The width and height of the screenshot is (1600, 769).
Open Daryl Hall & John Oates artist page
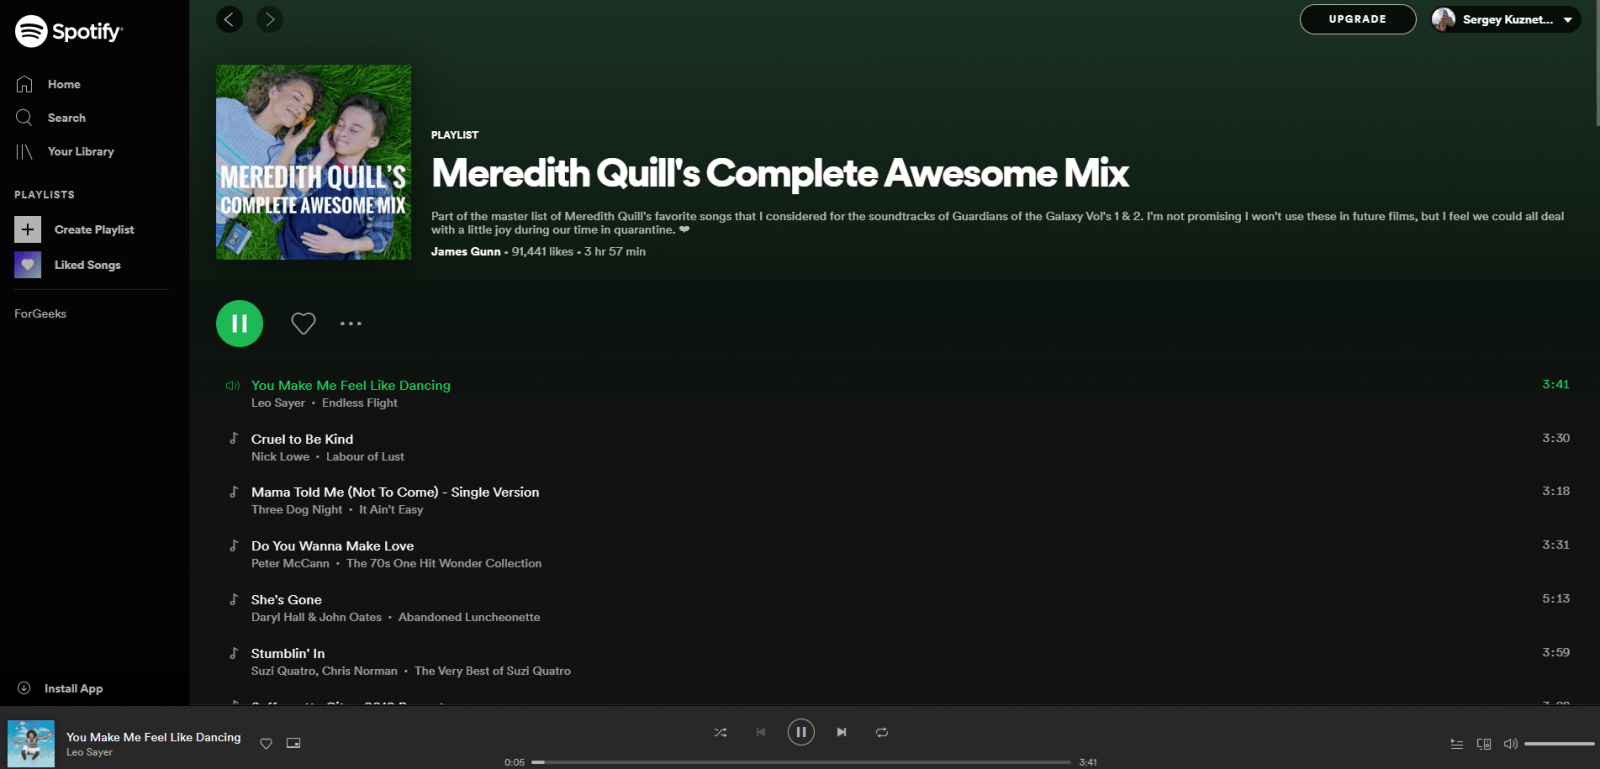[316, 618]
